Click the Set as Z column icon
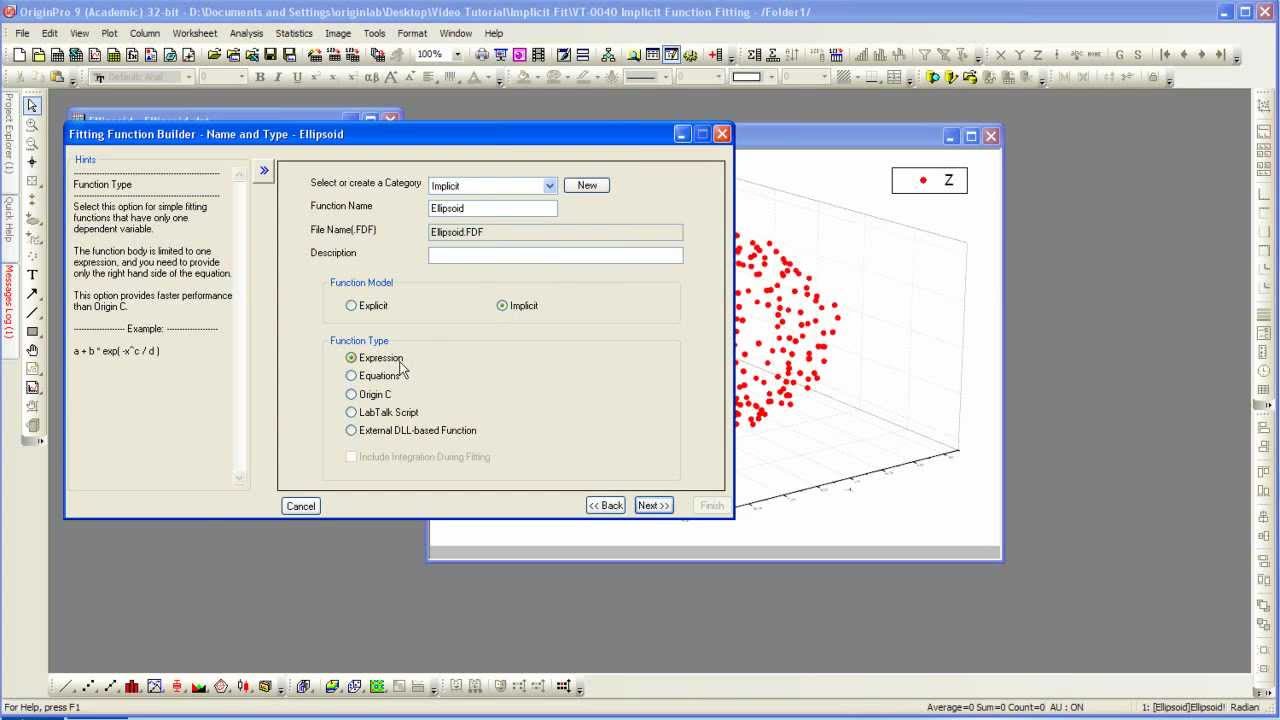Screen dimensions: 1280x720 coord(1038,55)
